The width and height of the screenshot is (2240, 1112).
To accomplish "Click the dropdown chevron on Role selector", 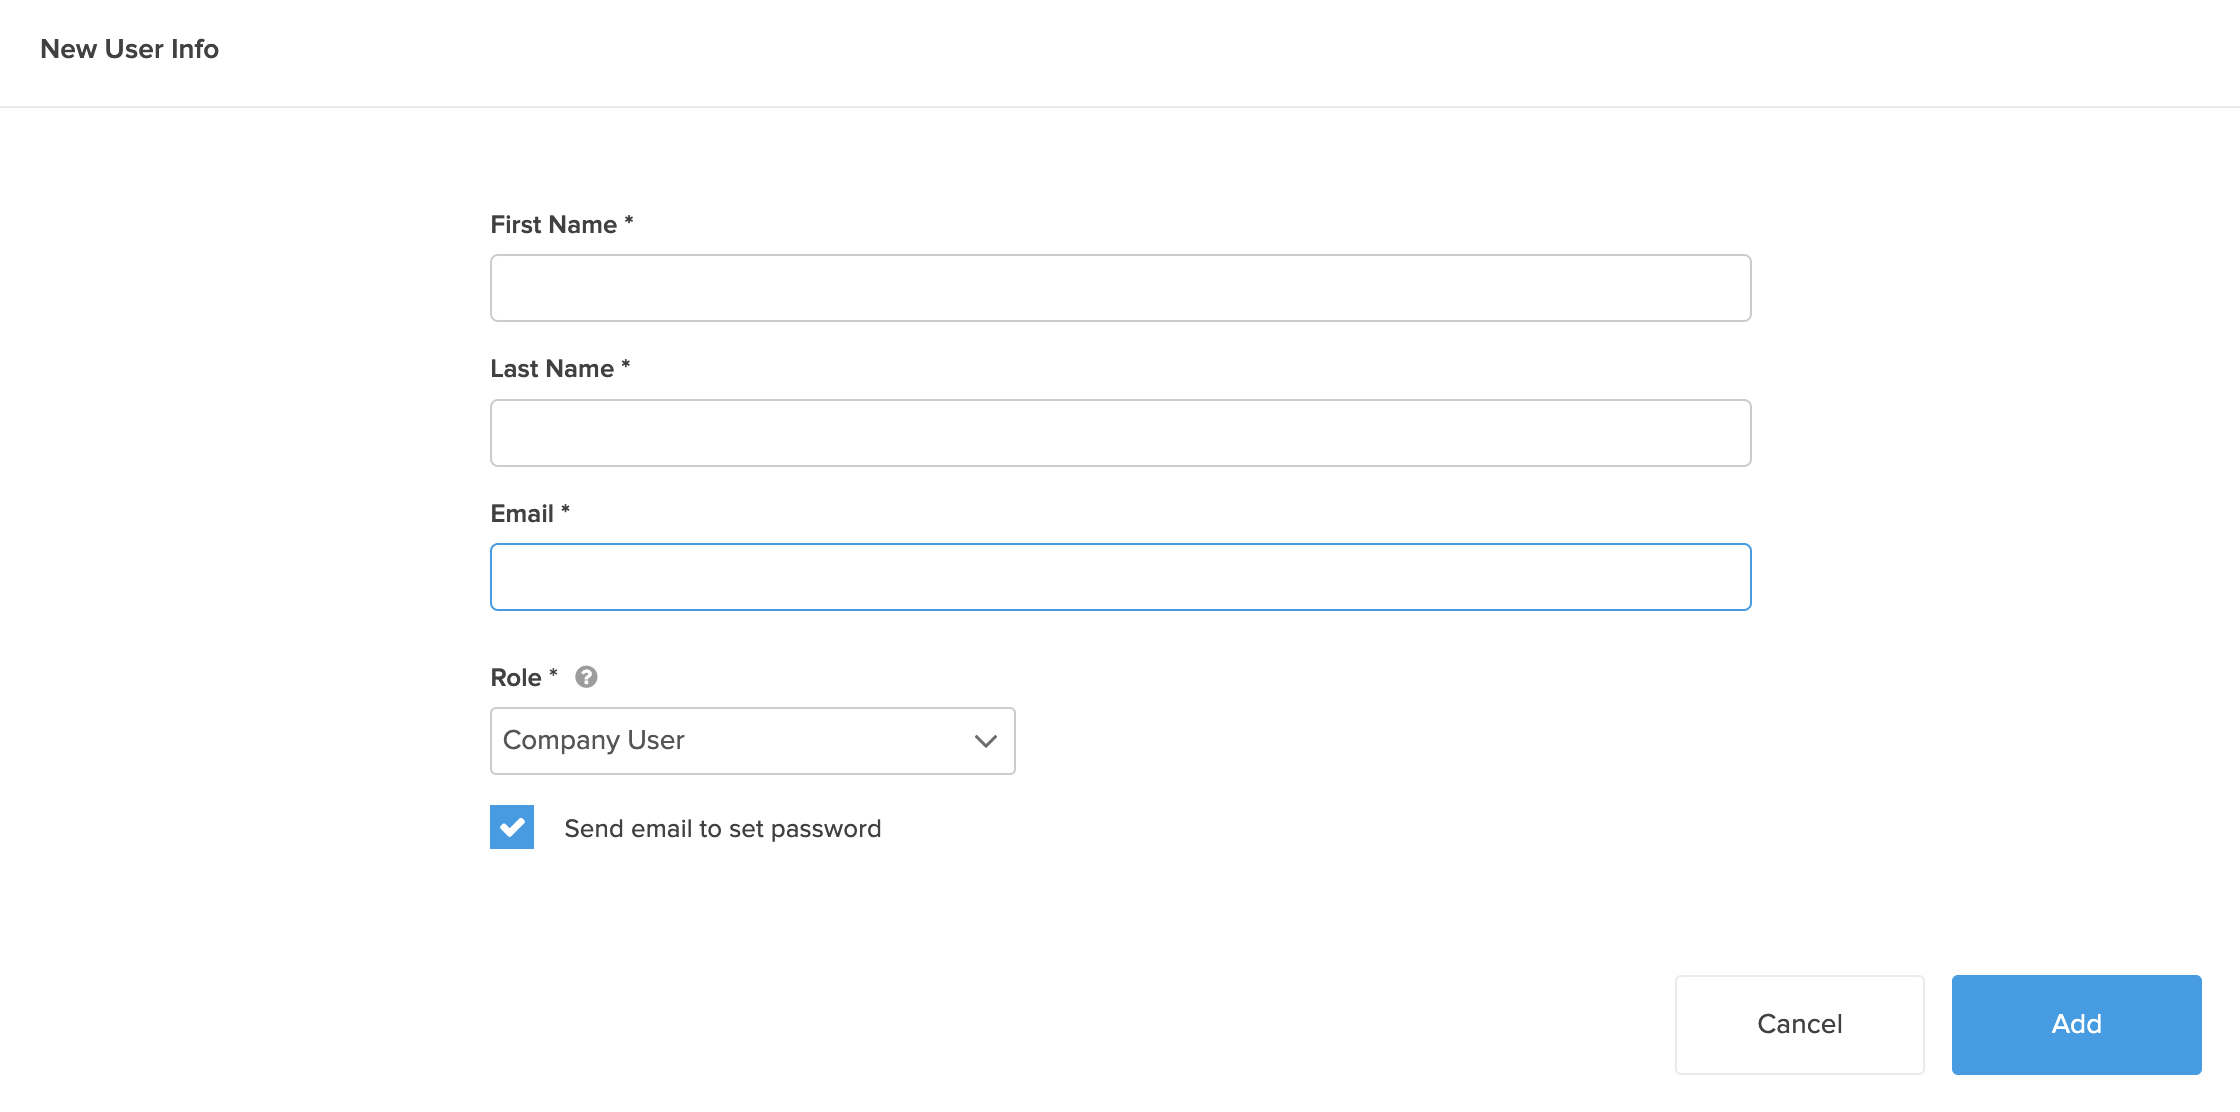I will point(984,740).
